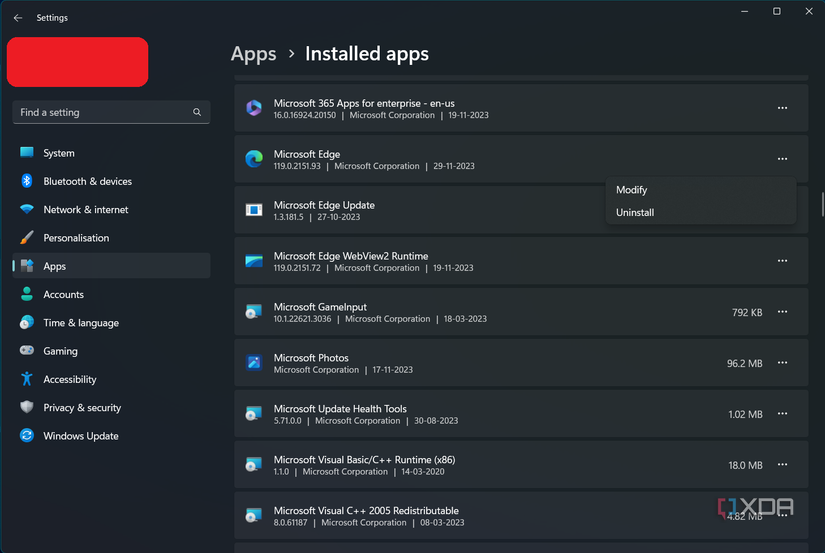825x553 pixels.
Task: Select Modify from the context menu
Action: click(x=632, y=190)
